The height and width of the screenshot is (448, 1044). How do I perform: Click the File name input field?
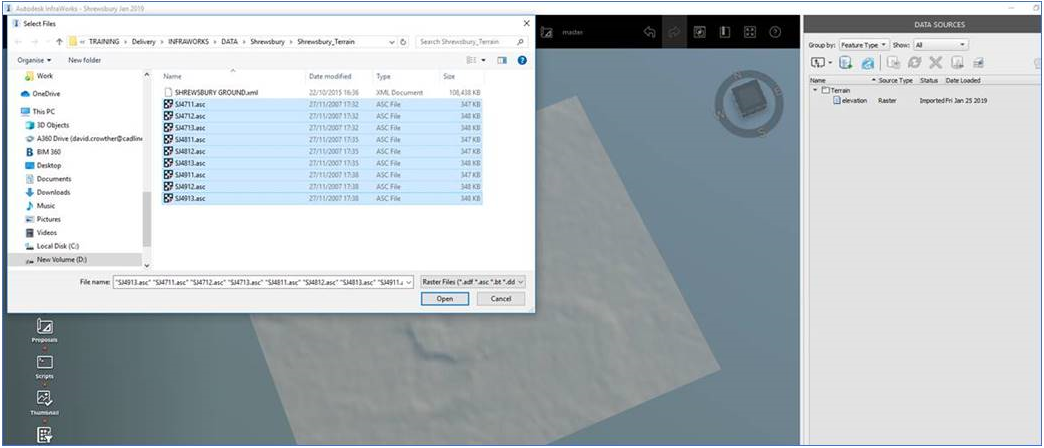264,282
